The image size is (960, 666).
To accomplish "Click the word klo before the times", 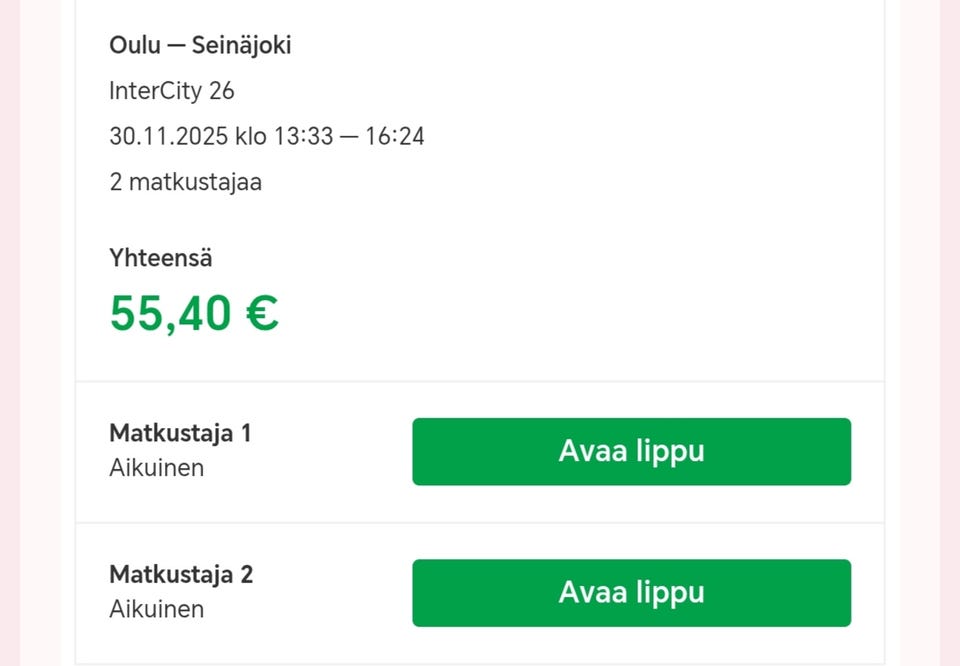I will coord(251,136).
